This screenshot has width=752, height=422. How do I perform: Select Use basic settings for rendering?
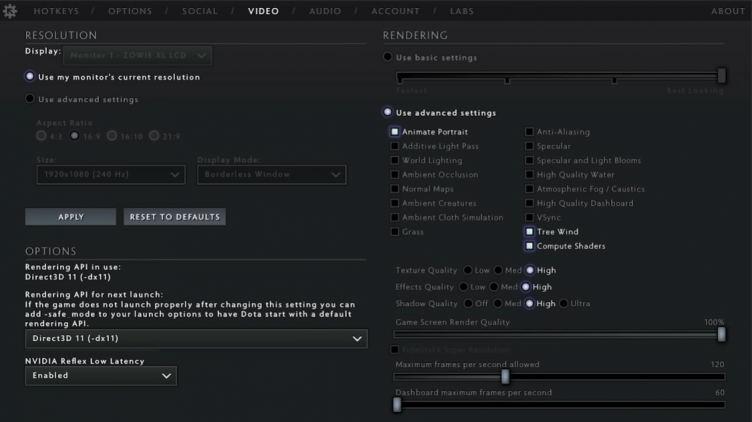coord(388,57)
